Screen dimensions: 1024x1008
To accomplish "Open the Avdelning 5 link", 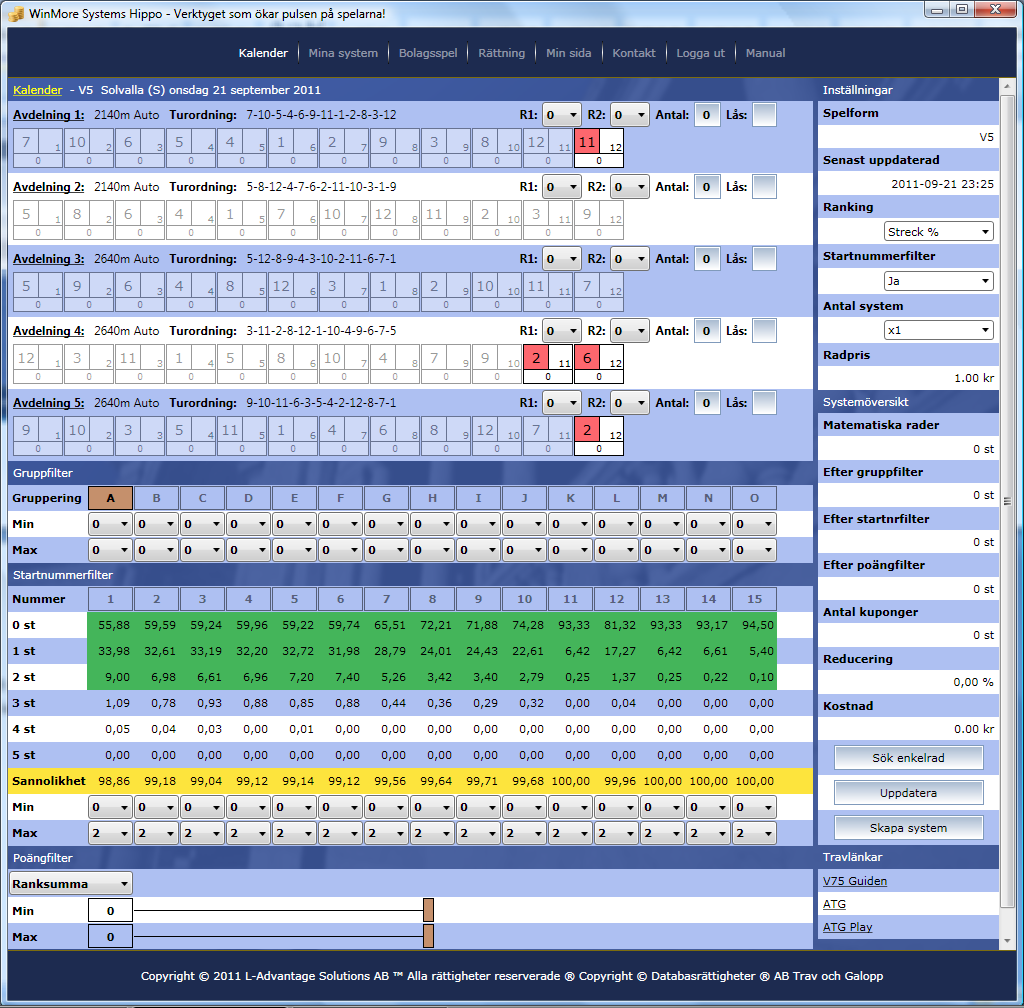I will (48, 403).
